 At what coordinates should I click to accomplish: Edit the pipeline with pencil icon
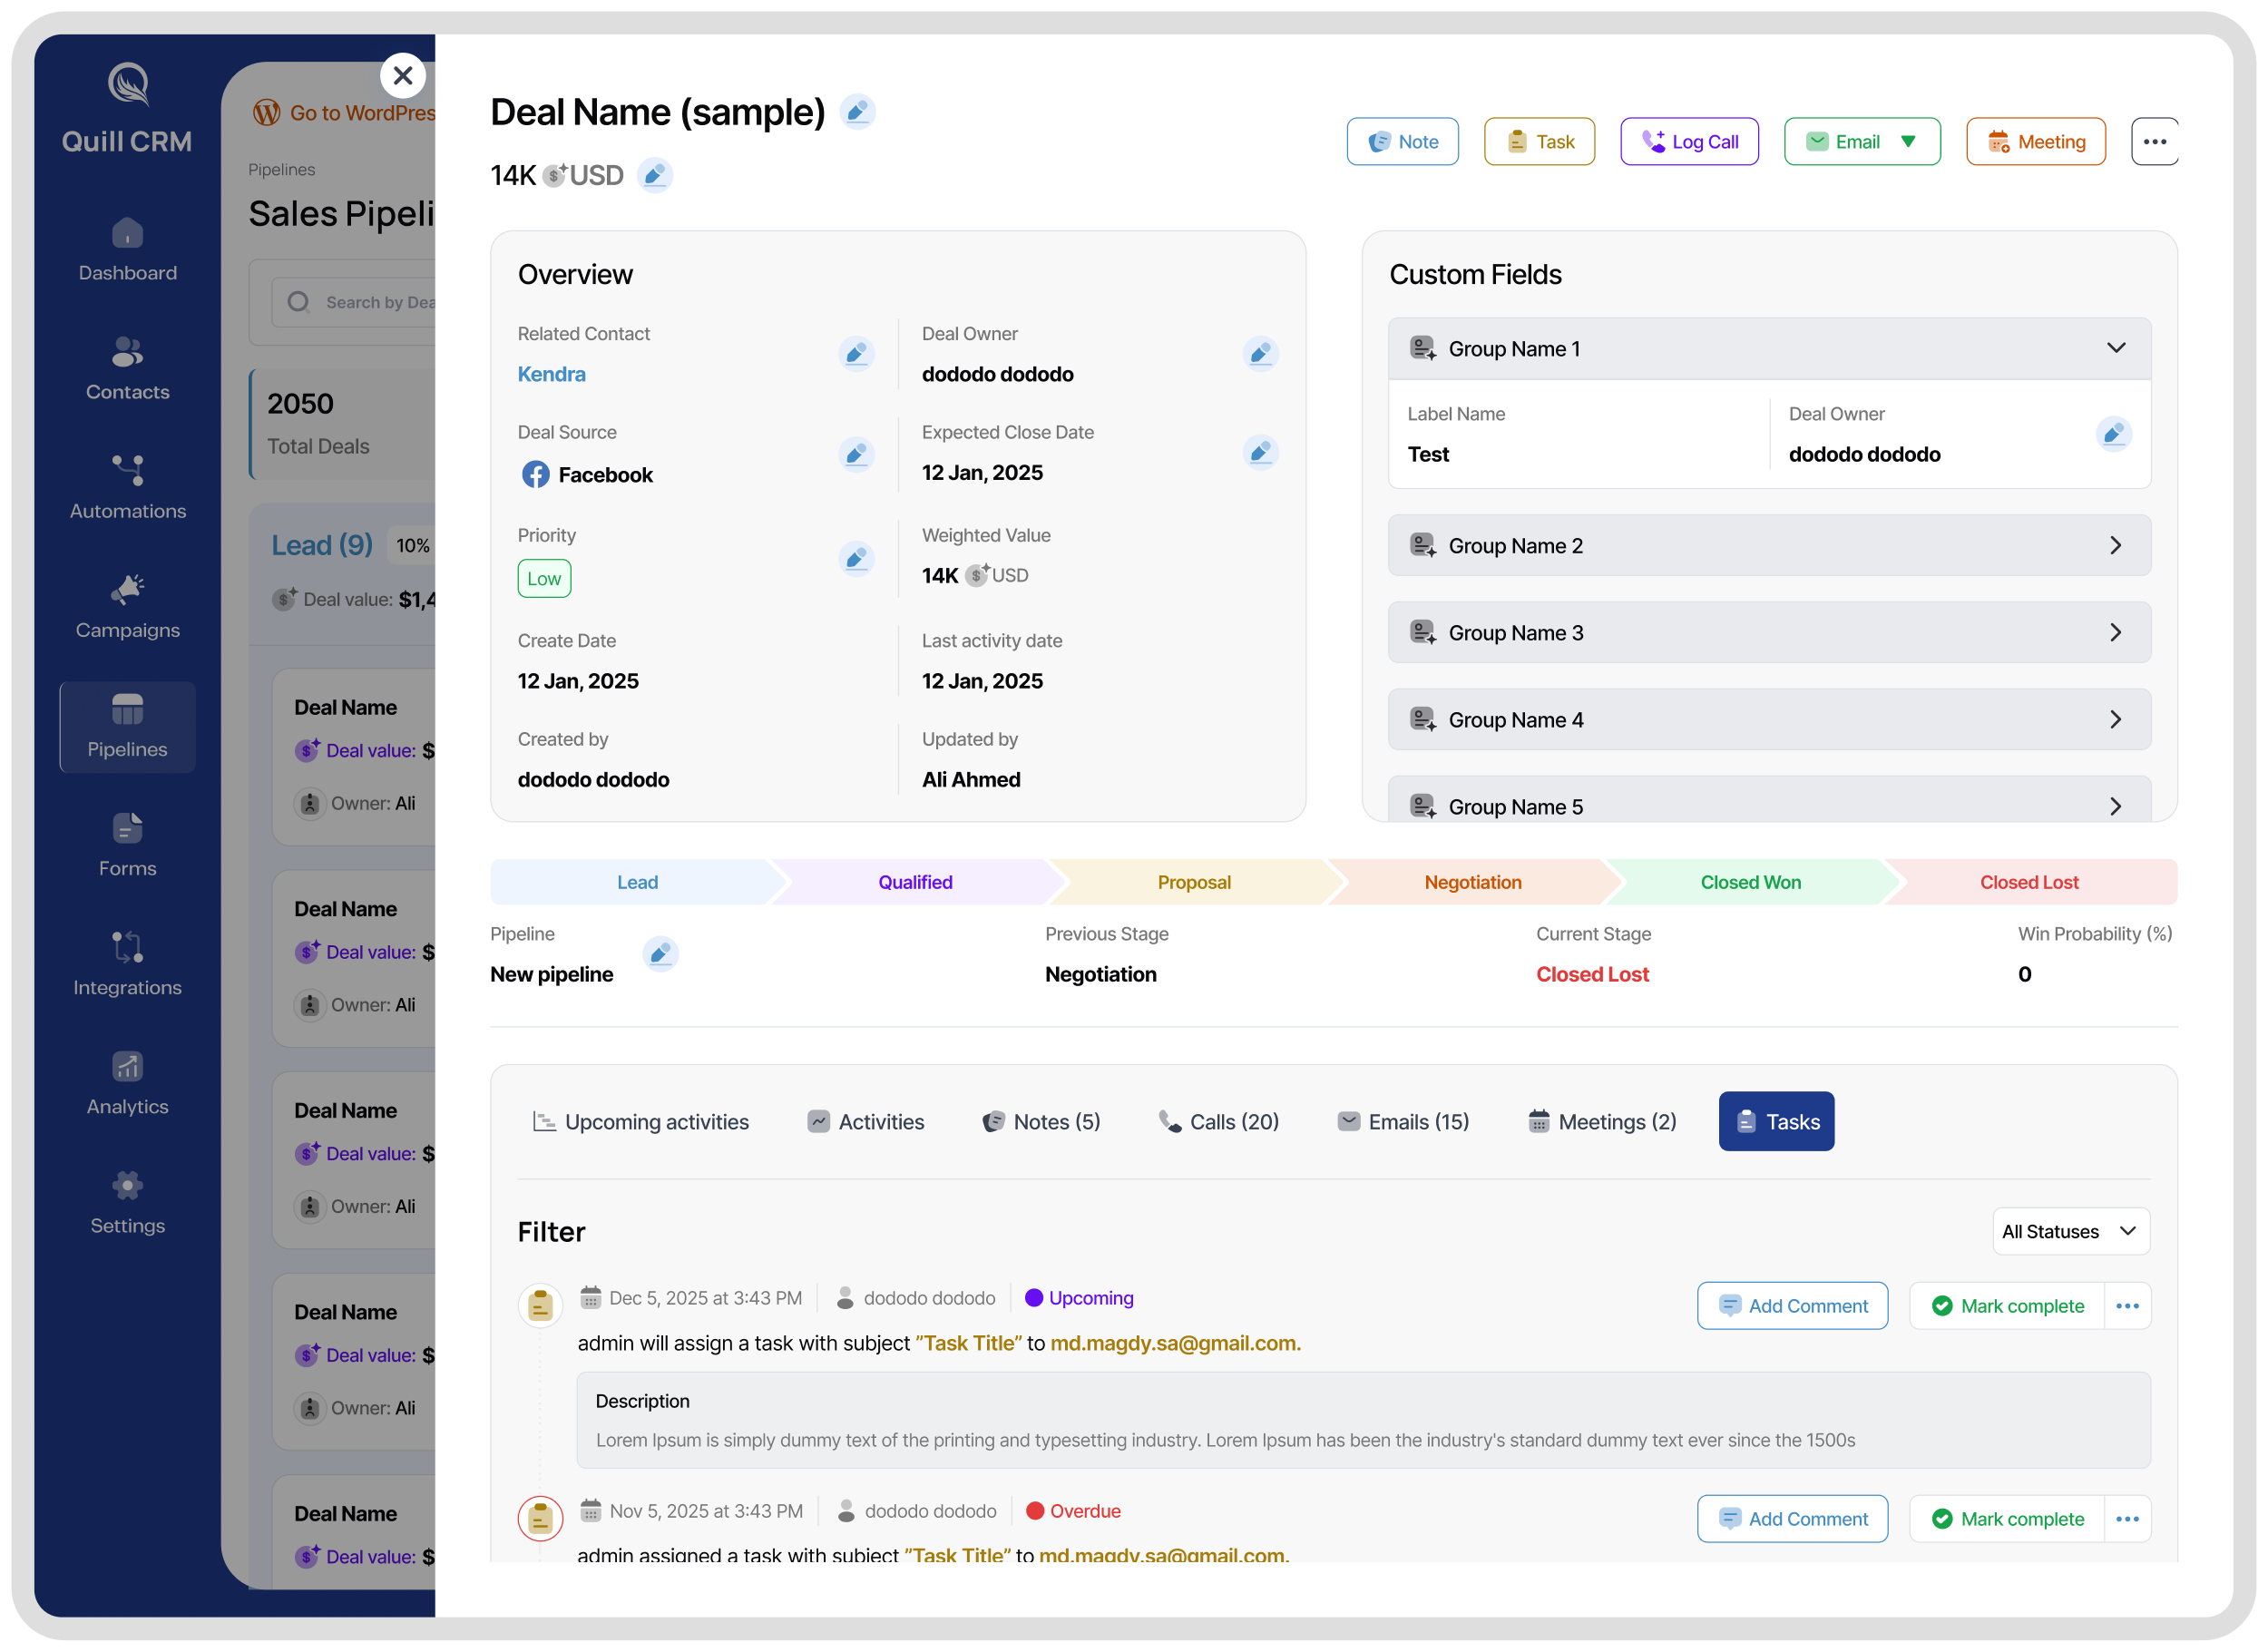point(660,954)
